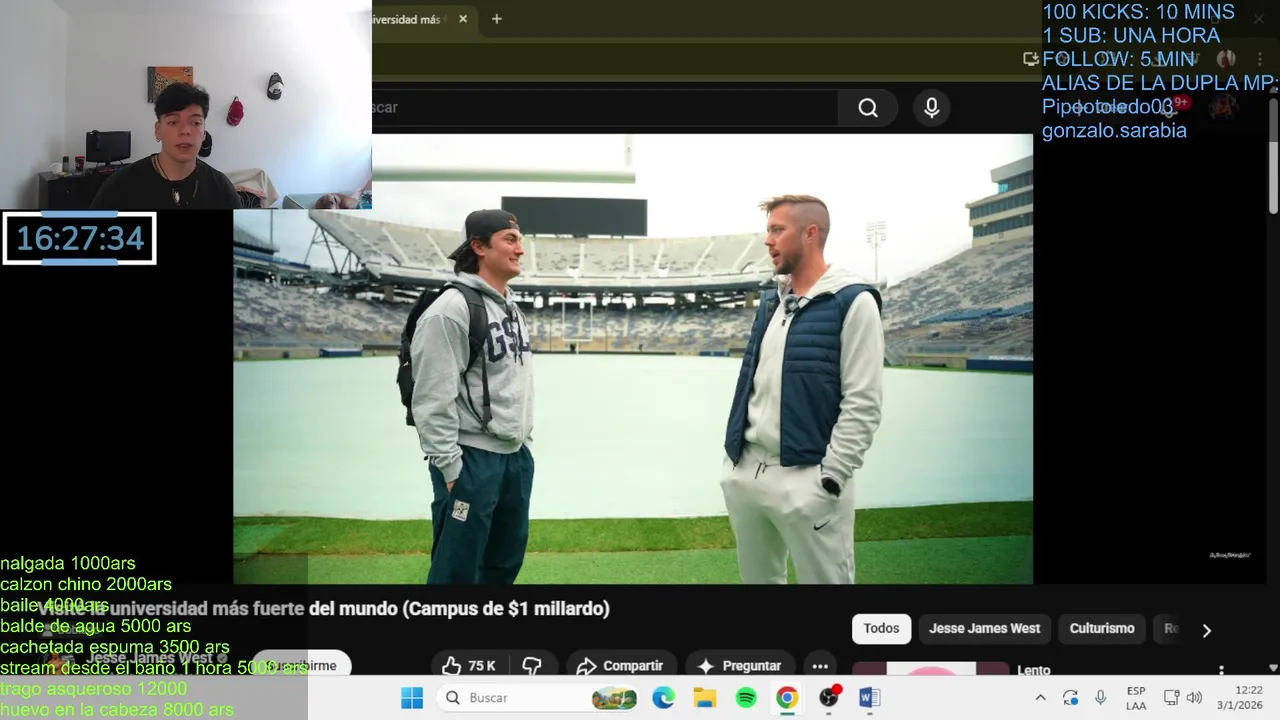Show more filter chips with right arrow
Screen dimensions: 1280x720
point(1206,630)
